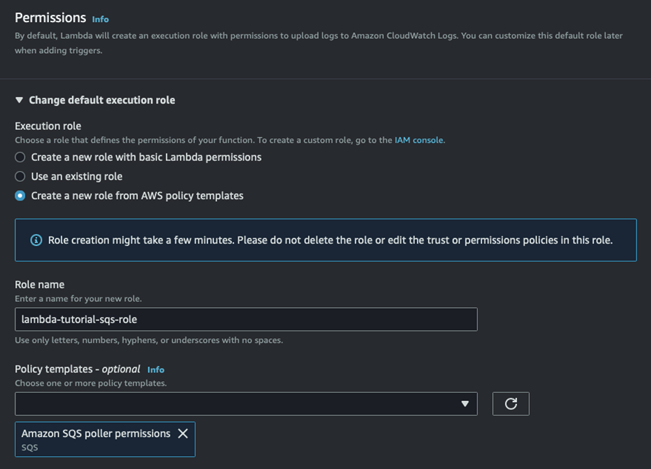This screenshot has width=651, height=469.
Task: Collapse the Change default execution role triangle
Action: tap(19, 100)
